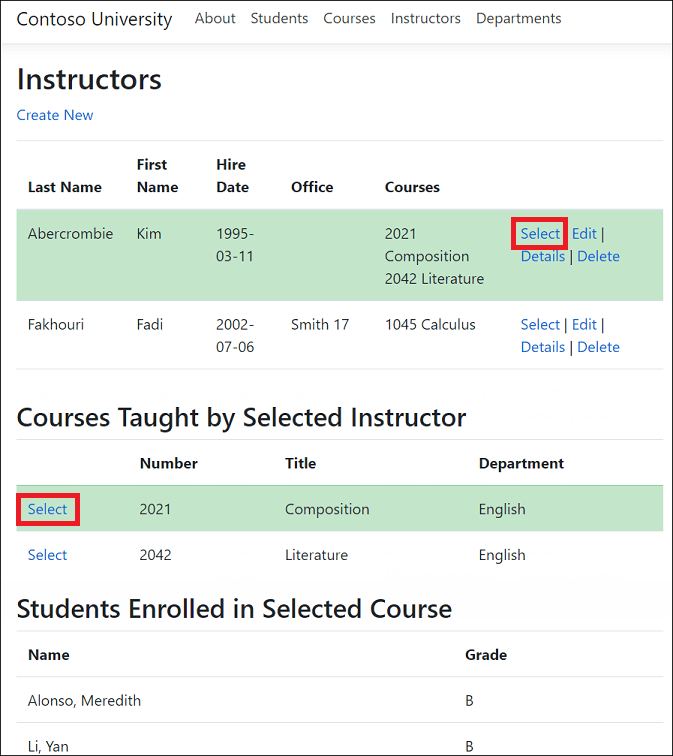Go to the About menu item

point(215,18)
